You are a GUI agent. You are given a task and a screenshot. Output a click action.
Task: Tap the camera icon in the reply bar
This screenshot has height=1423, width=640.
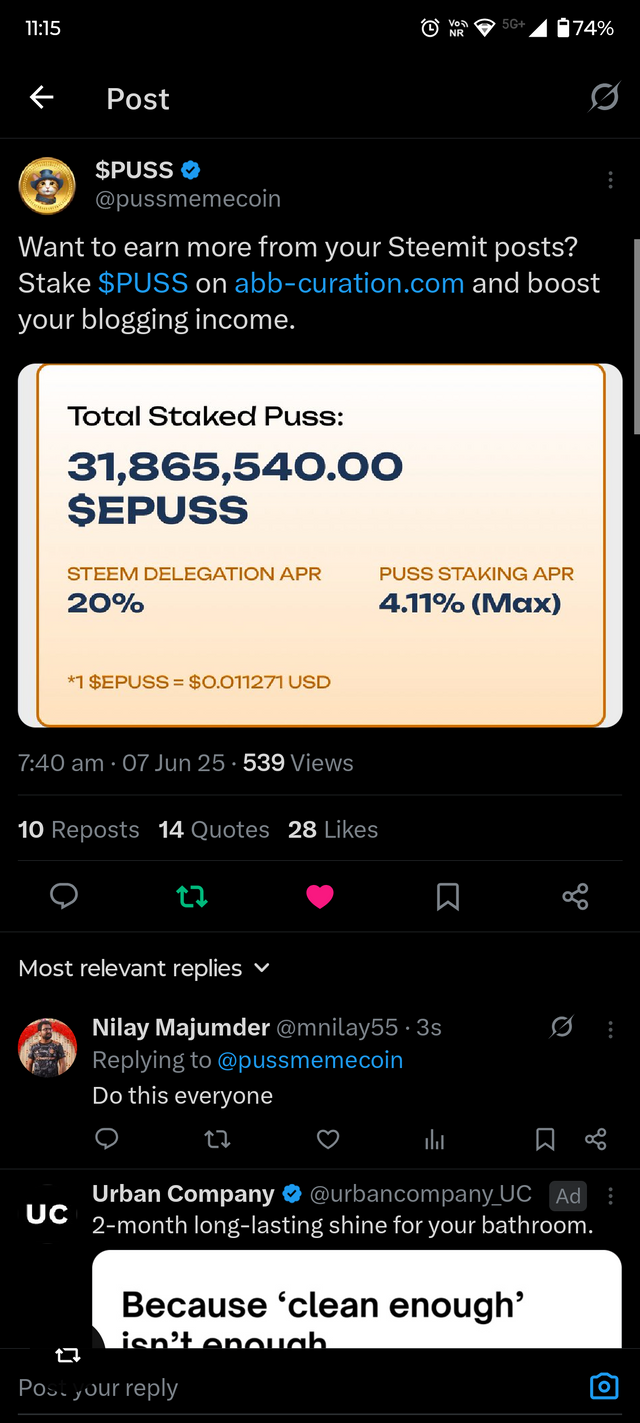pos(604,1386)
